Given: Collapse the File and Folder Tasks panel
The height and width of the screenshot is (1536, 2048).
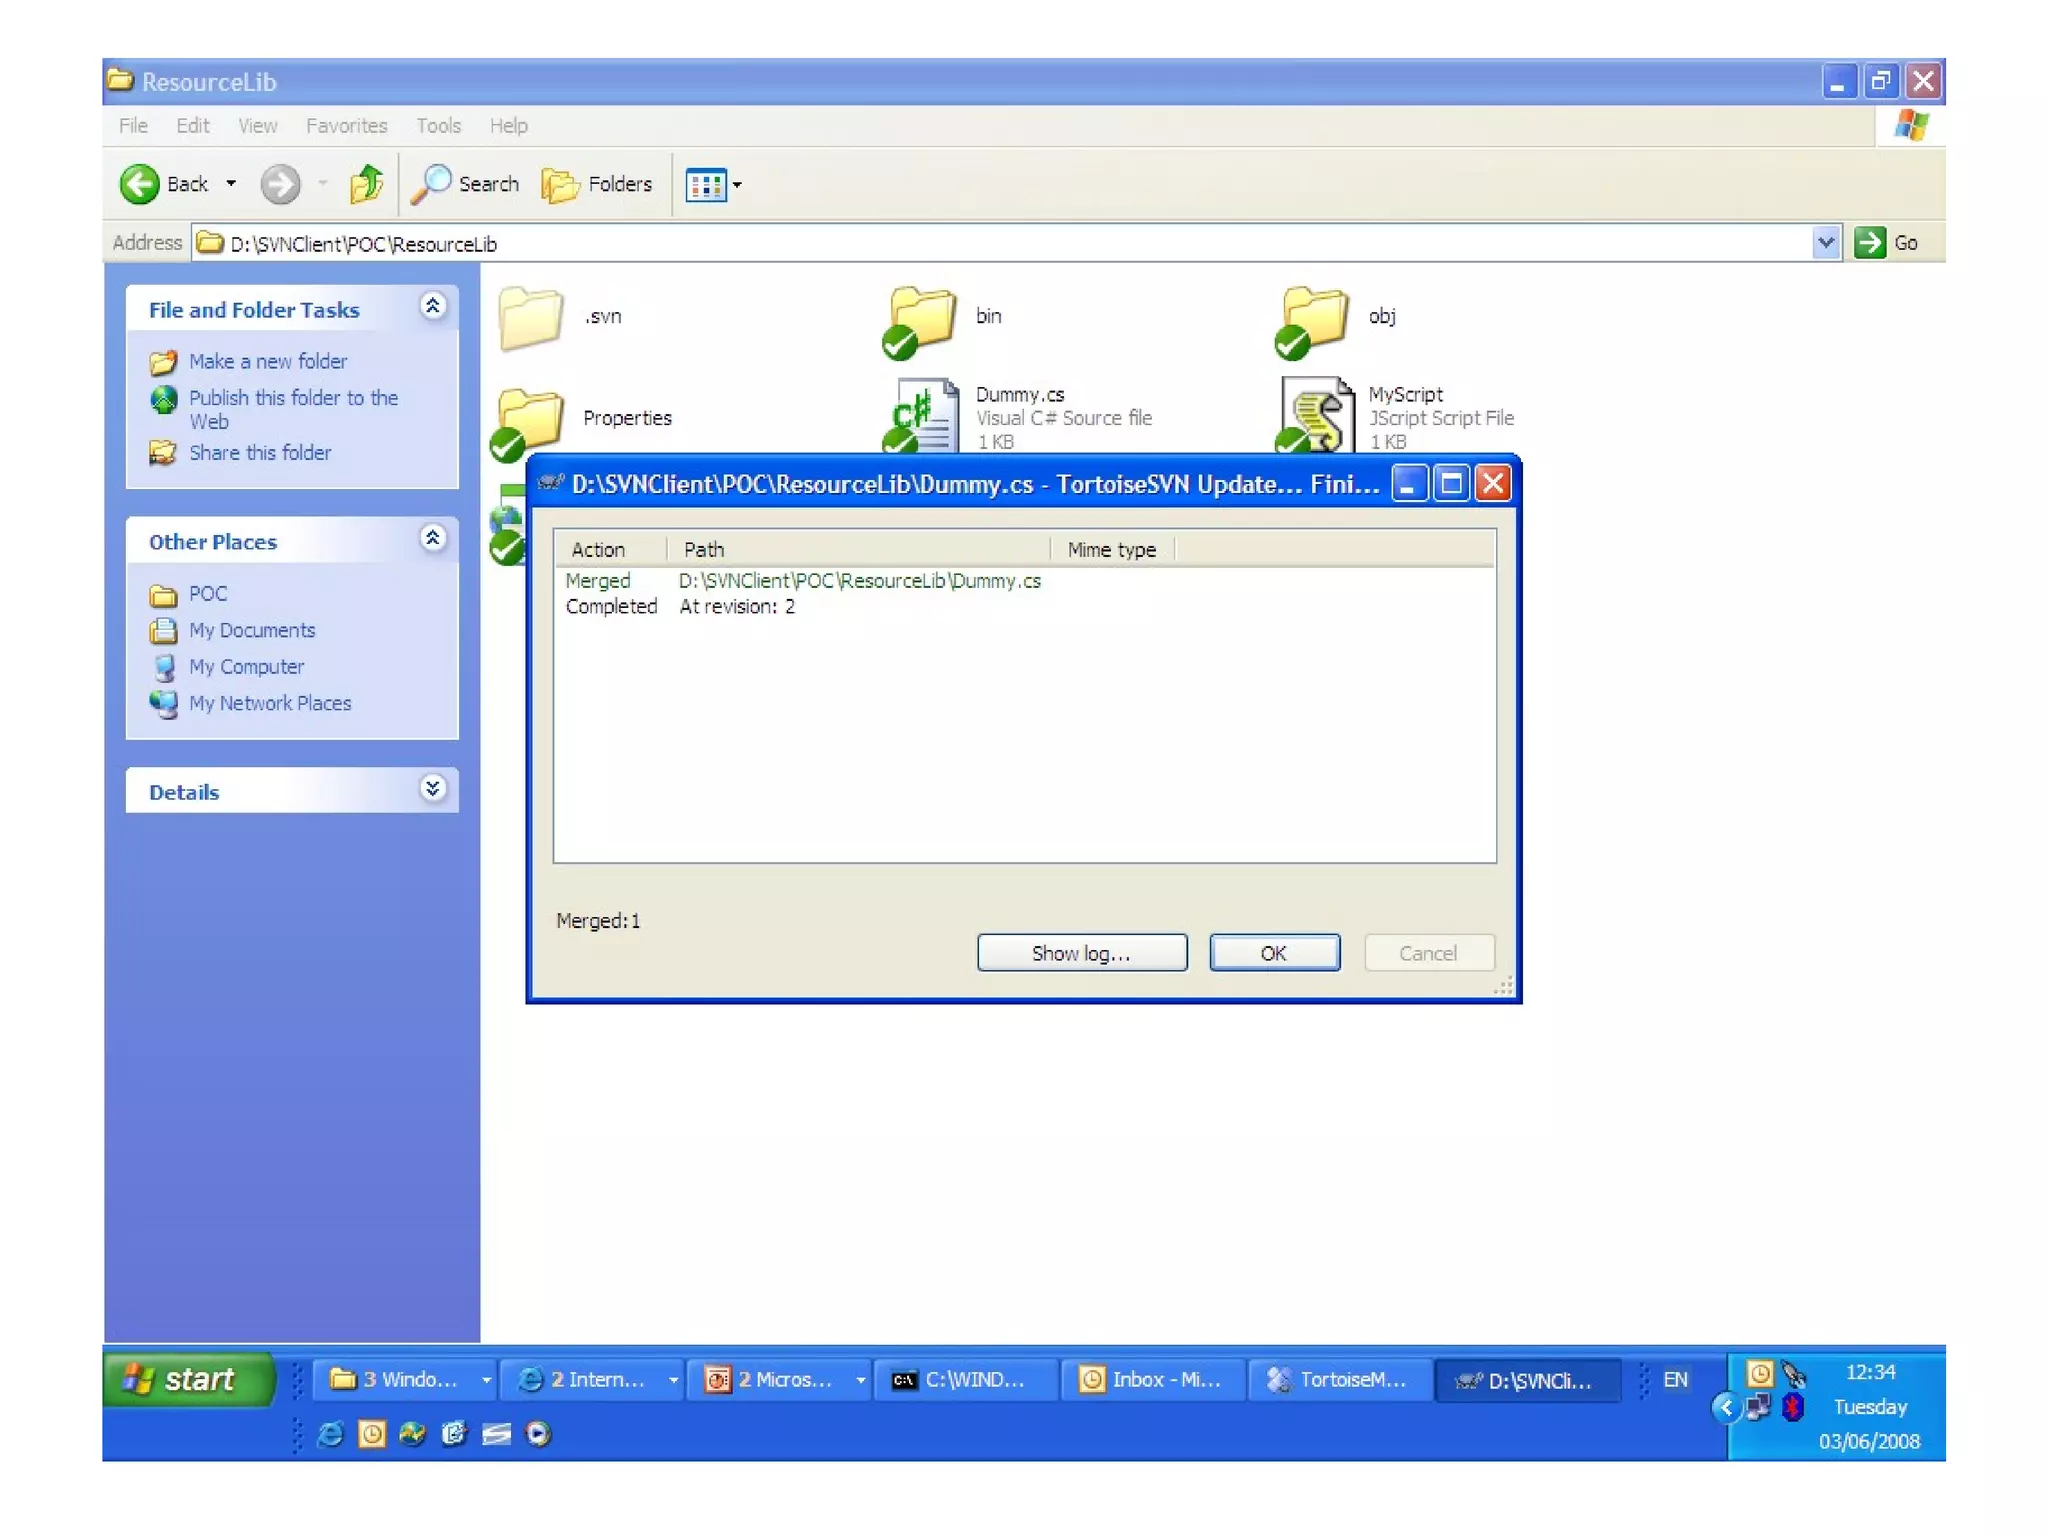Looking at the screenshot, I should point(432,306).
